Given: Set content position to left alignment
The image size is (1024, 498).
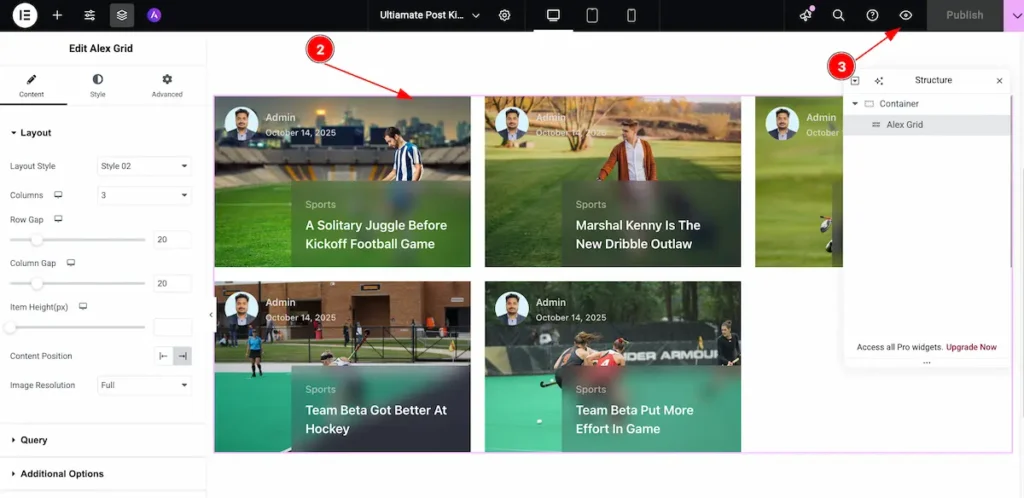Looking at the screenshot, I should [x=164, y=357].
